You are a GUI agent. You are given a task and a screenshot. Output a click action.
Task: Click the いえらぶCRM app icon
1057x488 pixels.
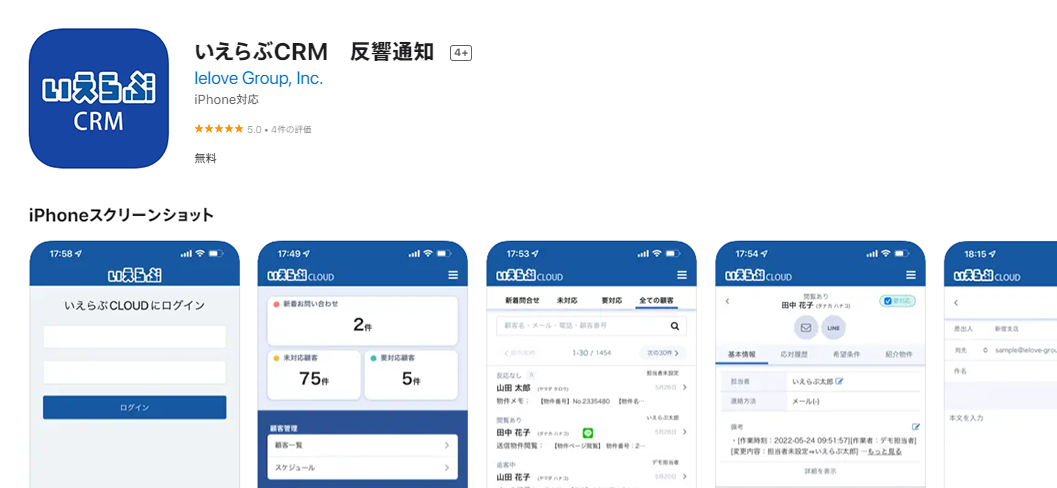[x=98, y=98]
